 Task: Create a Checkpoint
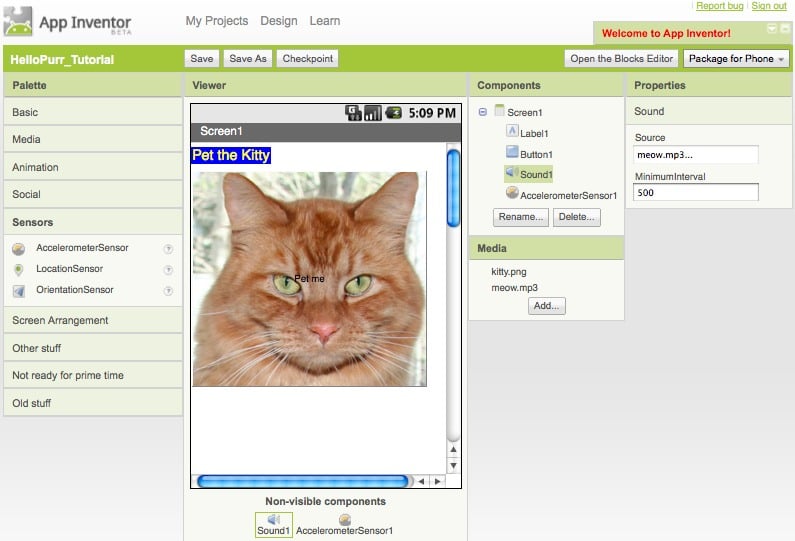(308, 59)
